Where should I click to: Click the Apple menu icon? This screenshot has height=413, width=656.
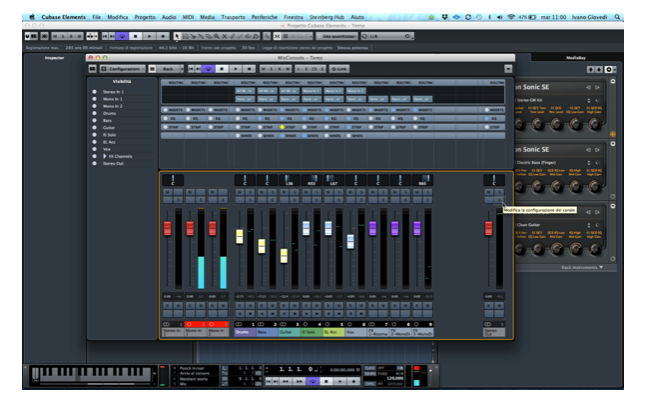32,17
